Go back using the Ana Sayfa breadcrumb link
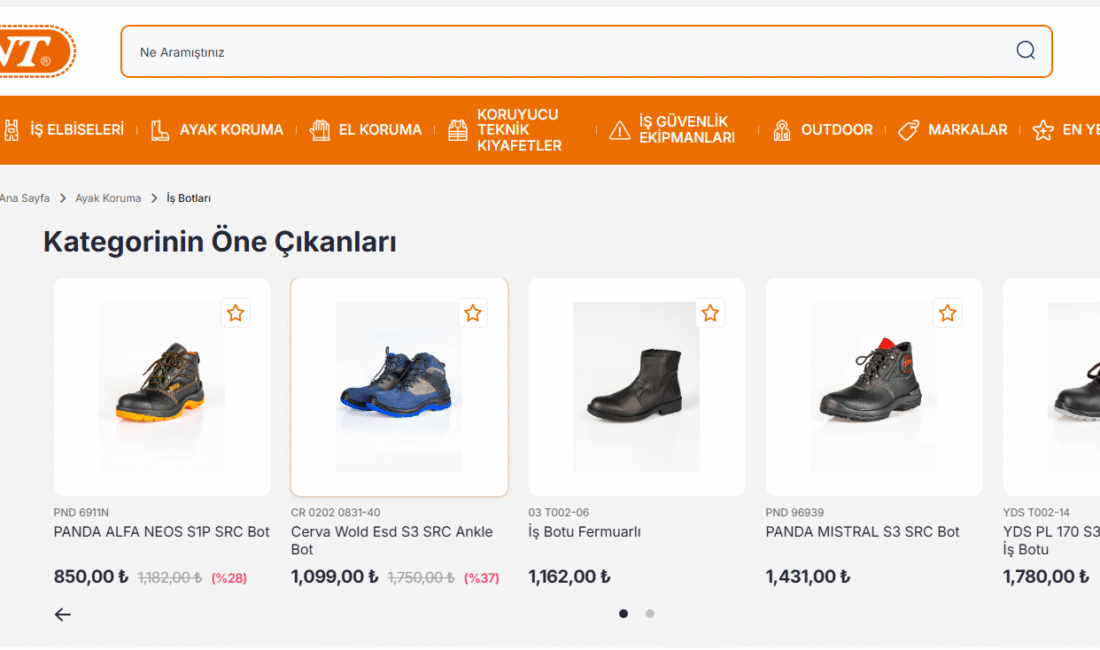Viewport: 1100px width, 650px height. (x=24, y=198)
